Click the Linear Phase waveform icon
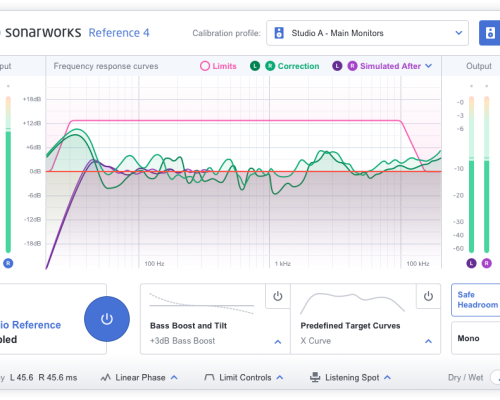 [106, 378]
